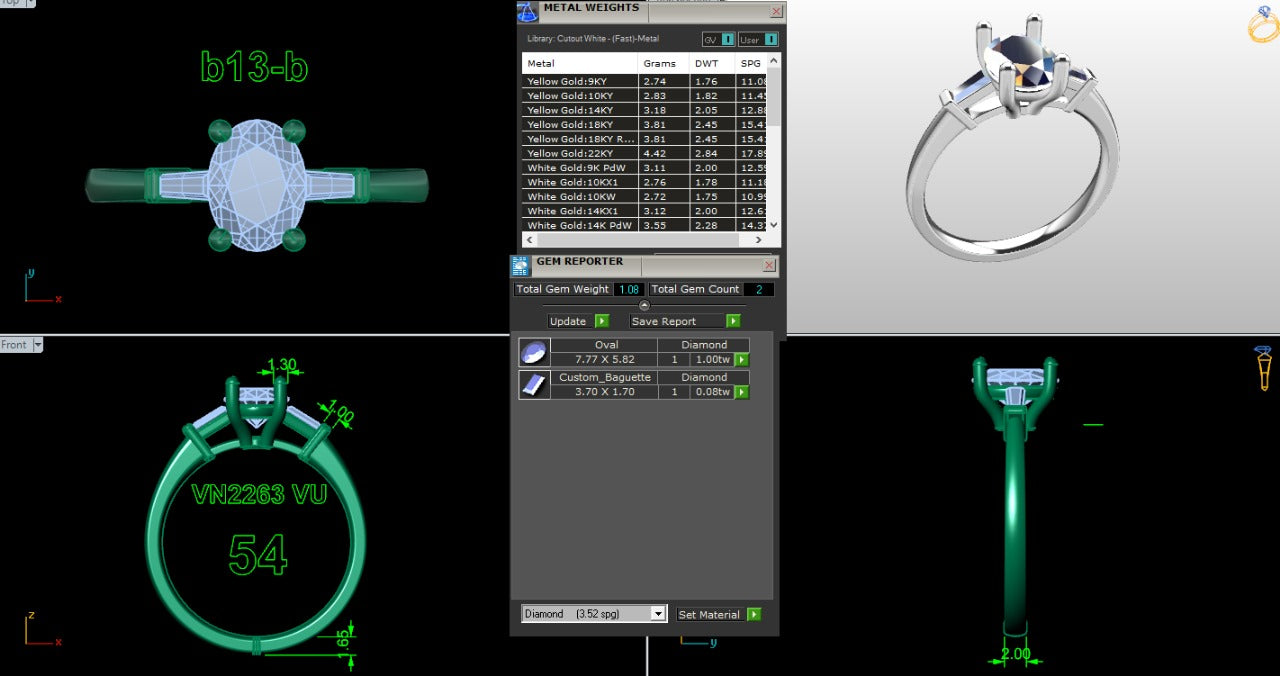This screenshot has height=676, width=1280.
Task: Click the b13-b label in Top viewport
Action: tap(254, 67)
